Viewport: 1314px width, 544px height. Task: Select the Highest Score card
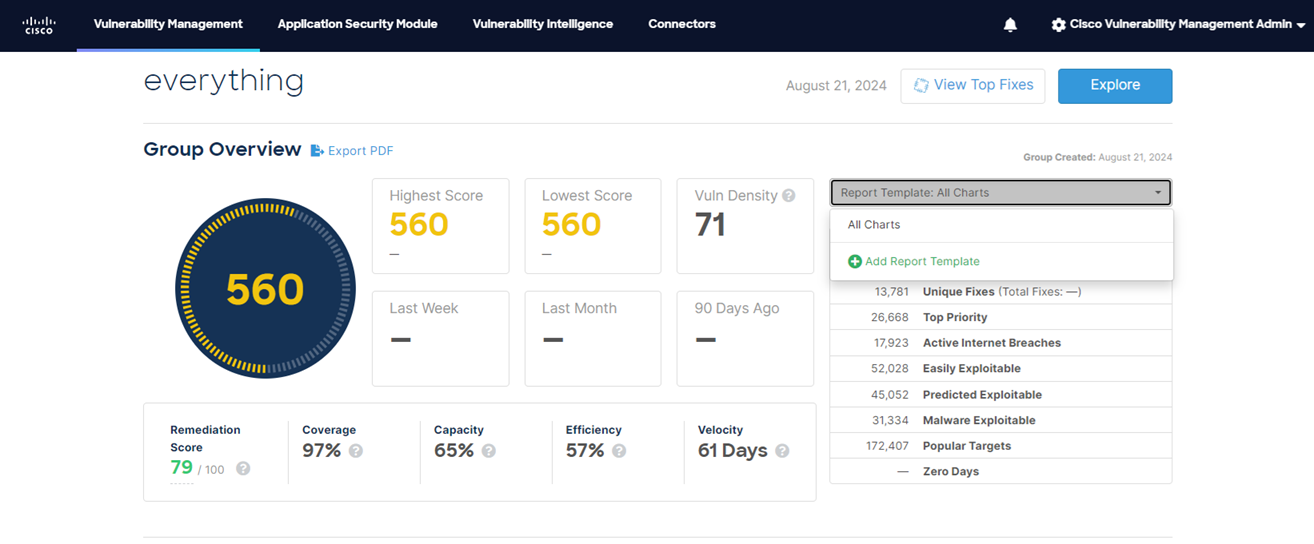[x=441, y=226]
